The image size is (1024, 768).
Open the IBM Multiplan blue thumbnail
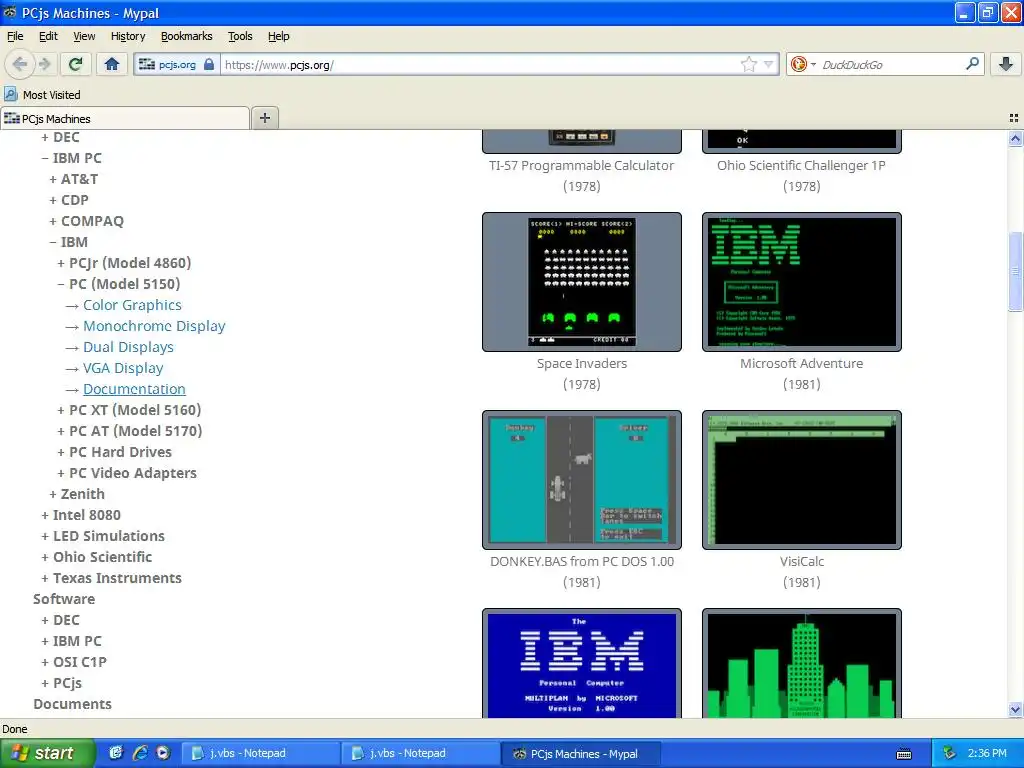(x=582, y=664)
